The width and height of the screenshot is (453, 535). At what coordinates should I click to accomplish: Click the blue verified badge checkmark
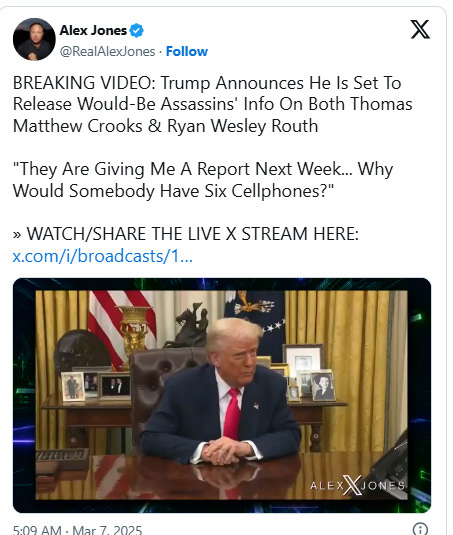[x=137, y=31]
